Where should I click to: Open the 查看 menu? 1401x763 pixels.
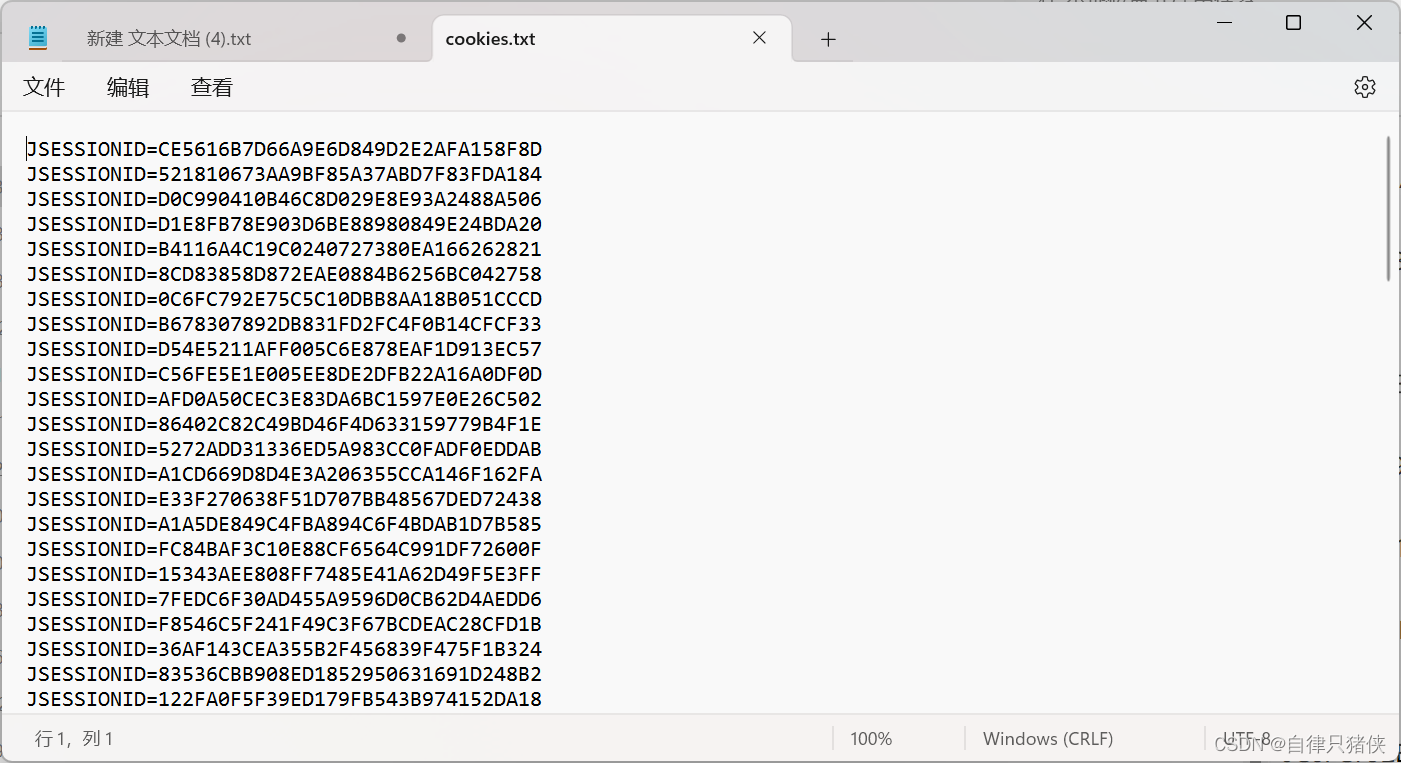(x=212, y=87)
